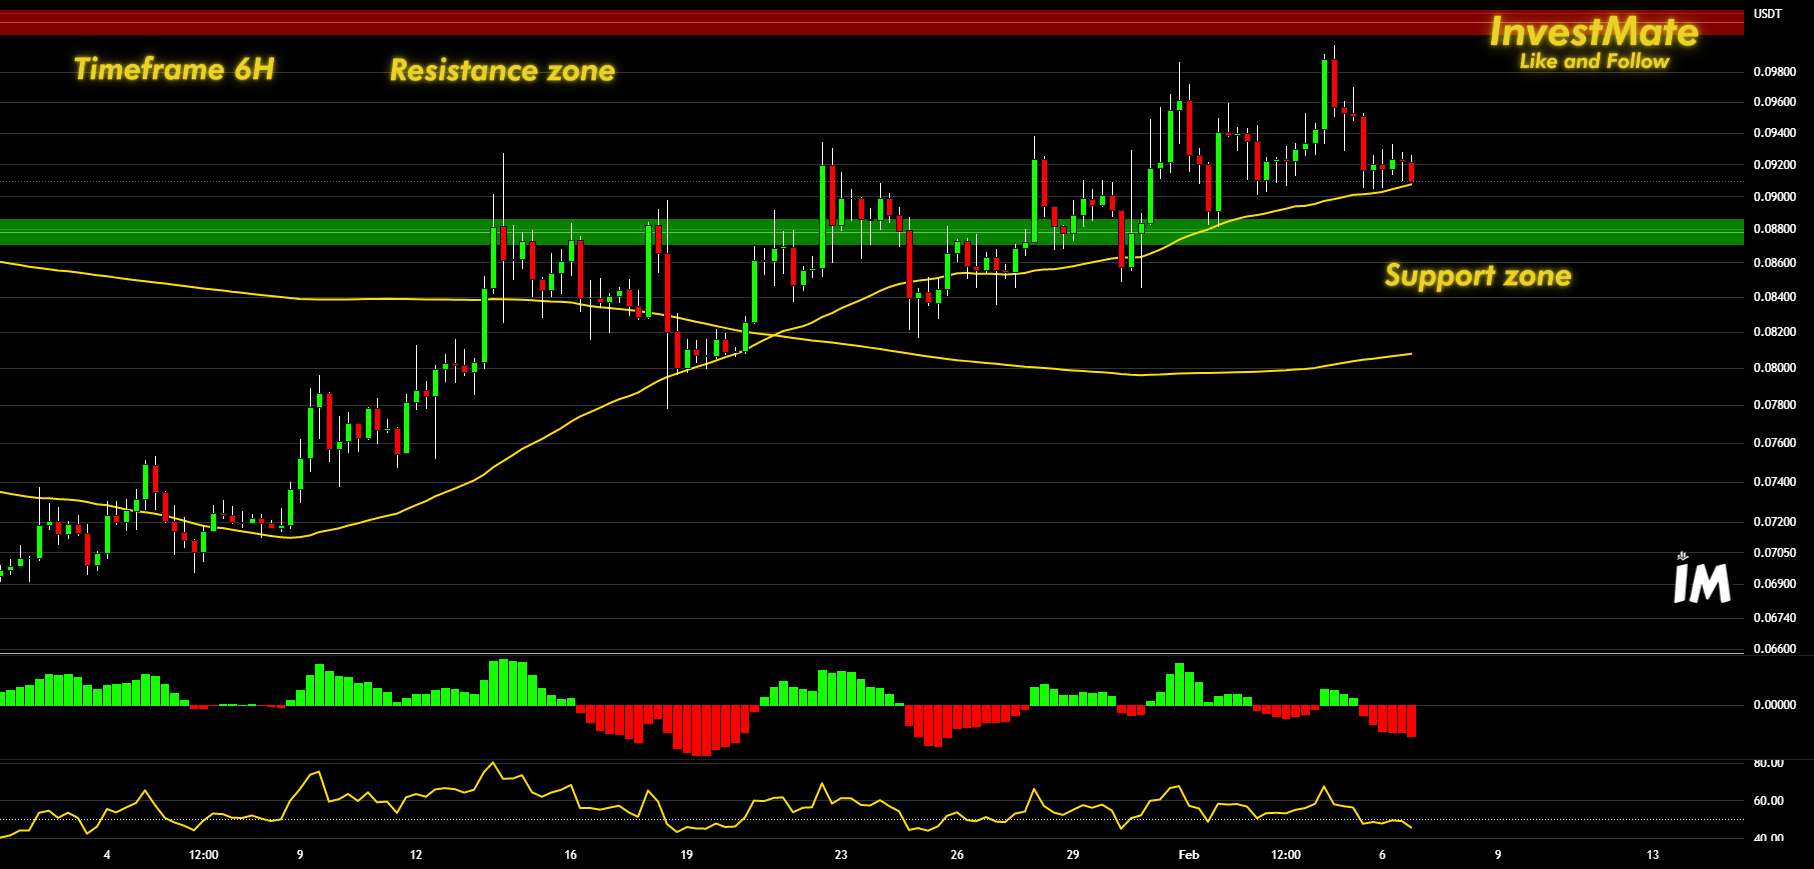Select the 'Support zone' text label
This screenshot has height=869, width=1814.
pyautogui.click(x=1478, y=276)
